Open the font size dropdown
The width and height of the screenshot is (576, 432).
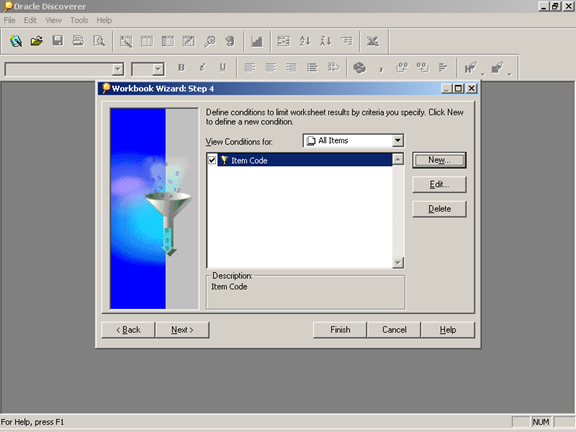[x=158, y=69]
